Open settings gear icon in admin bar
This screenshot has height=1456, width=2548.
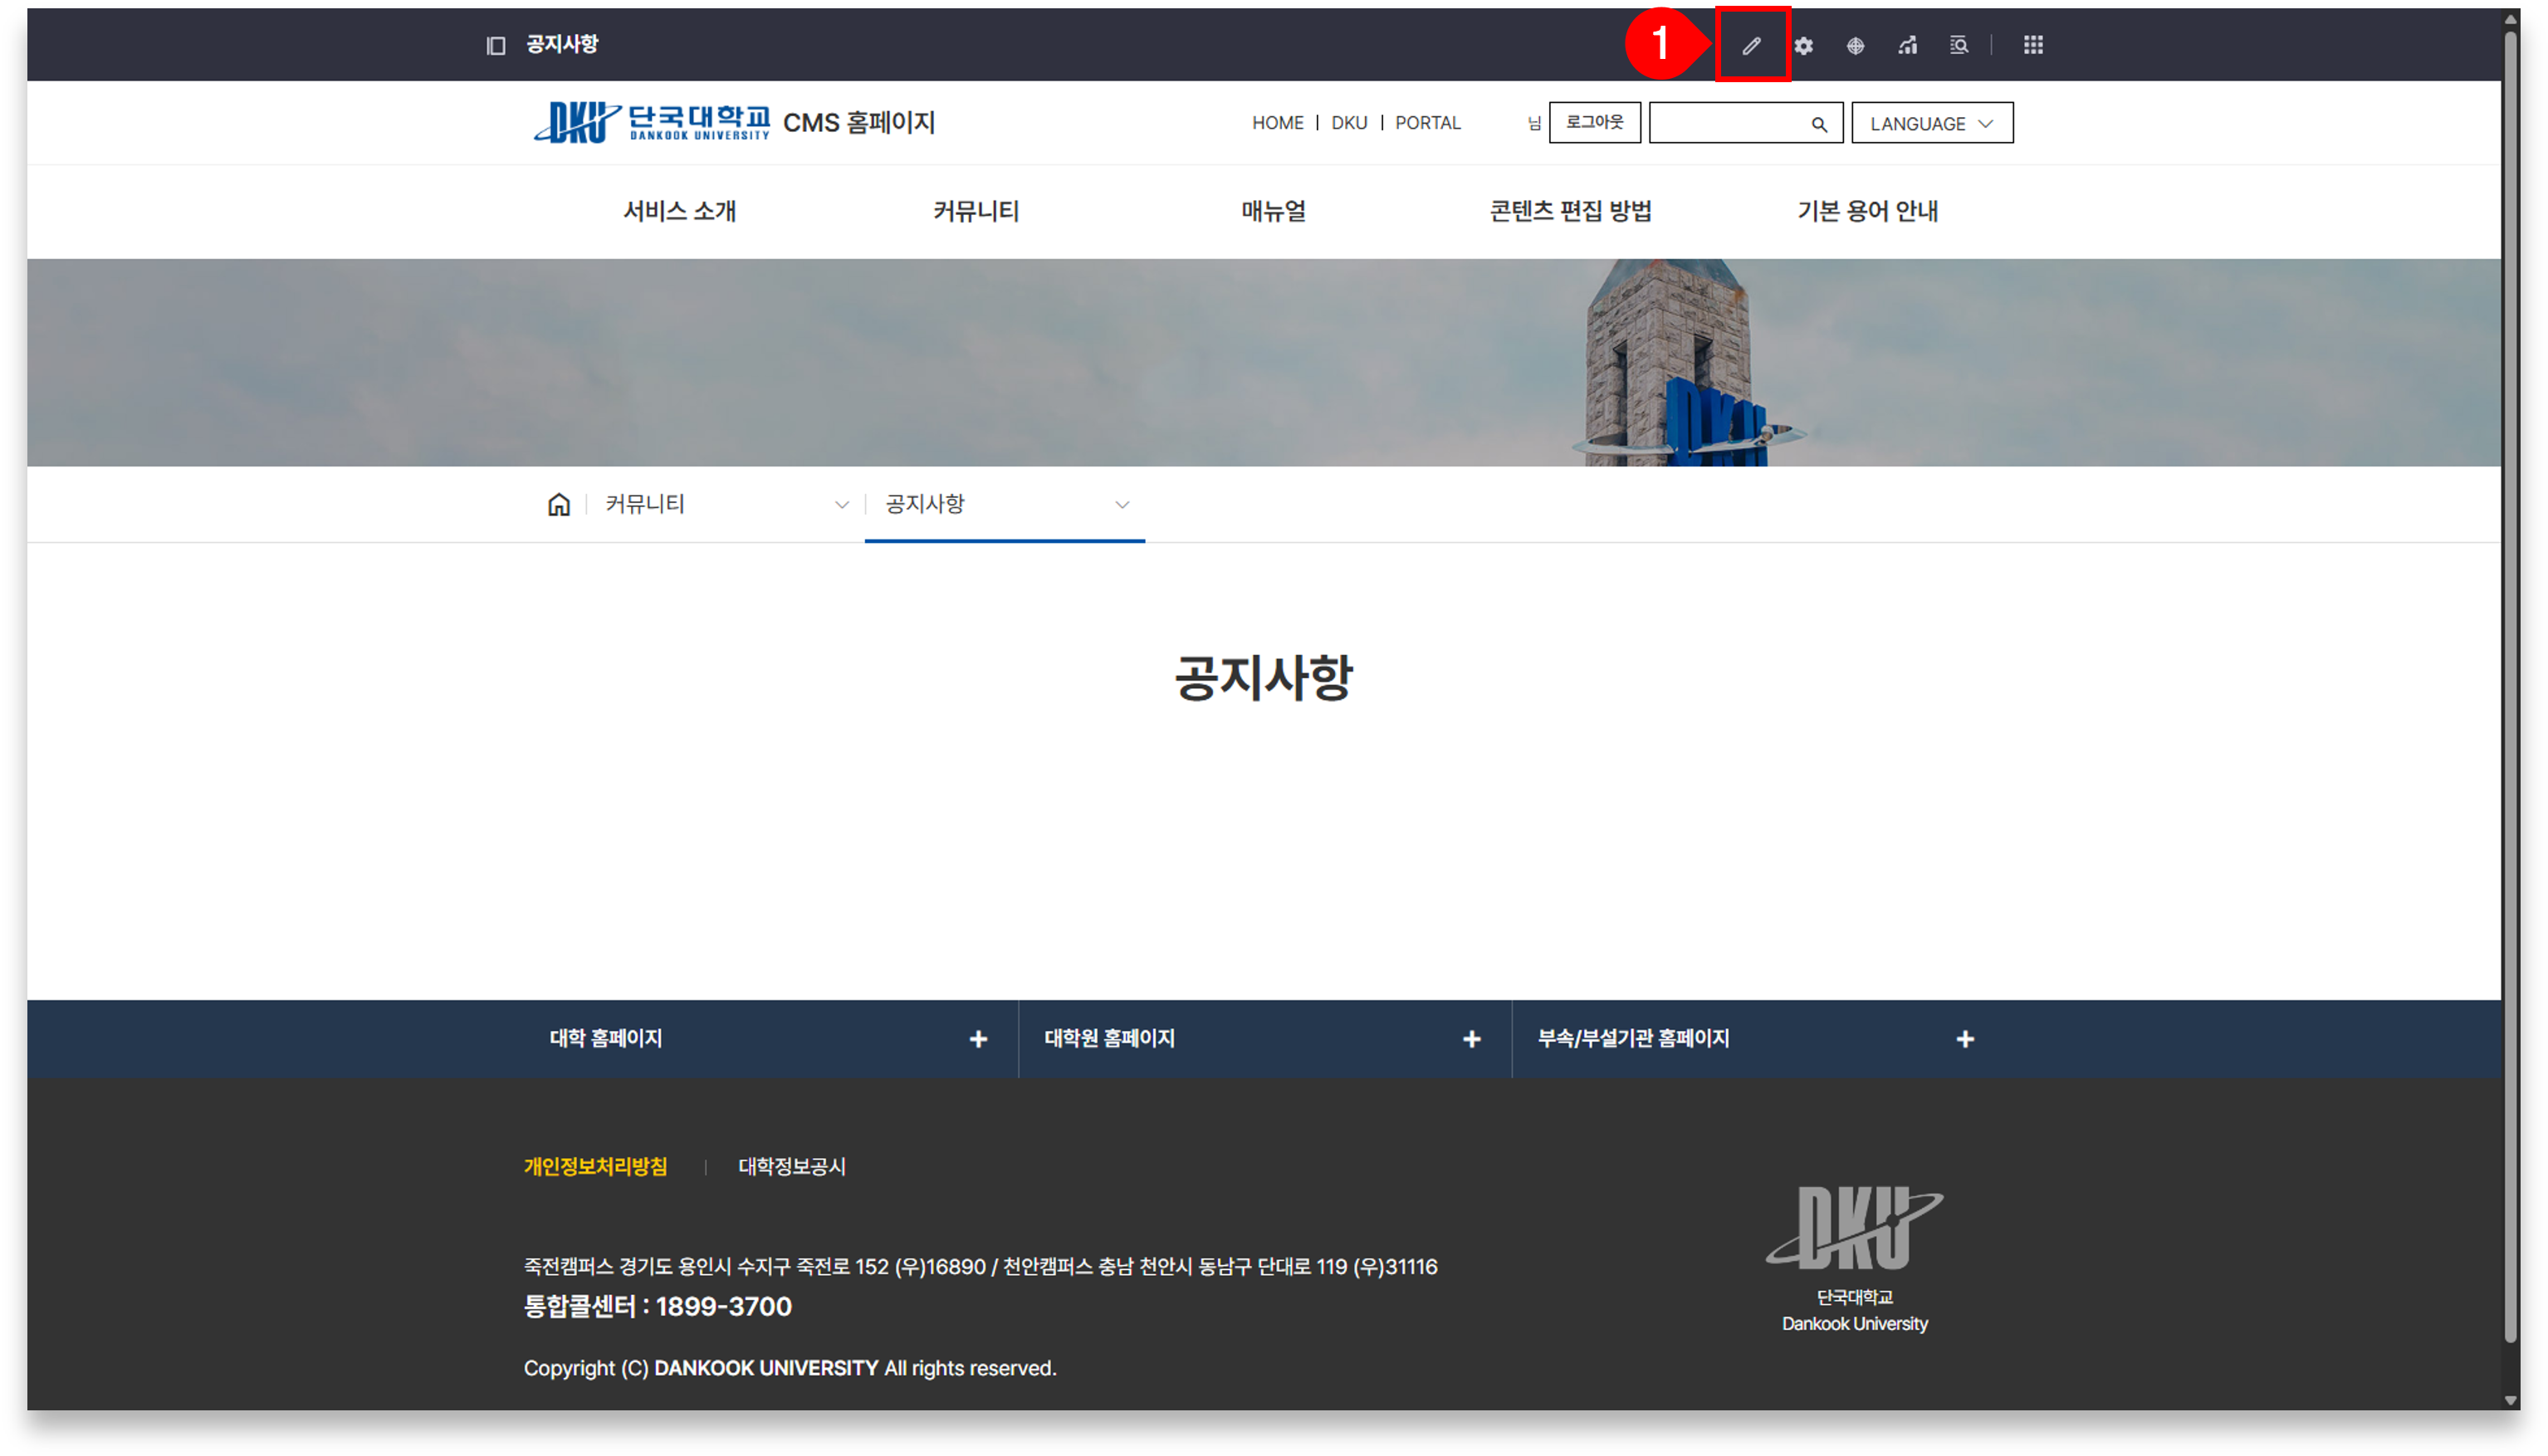pyautogui.click(x=1803, y=45)
